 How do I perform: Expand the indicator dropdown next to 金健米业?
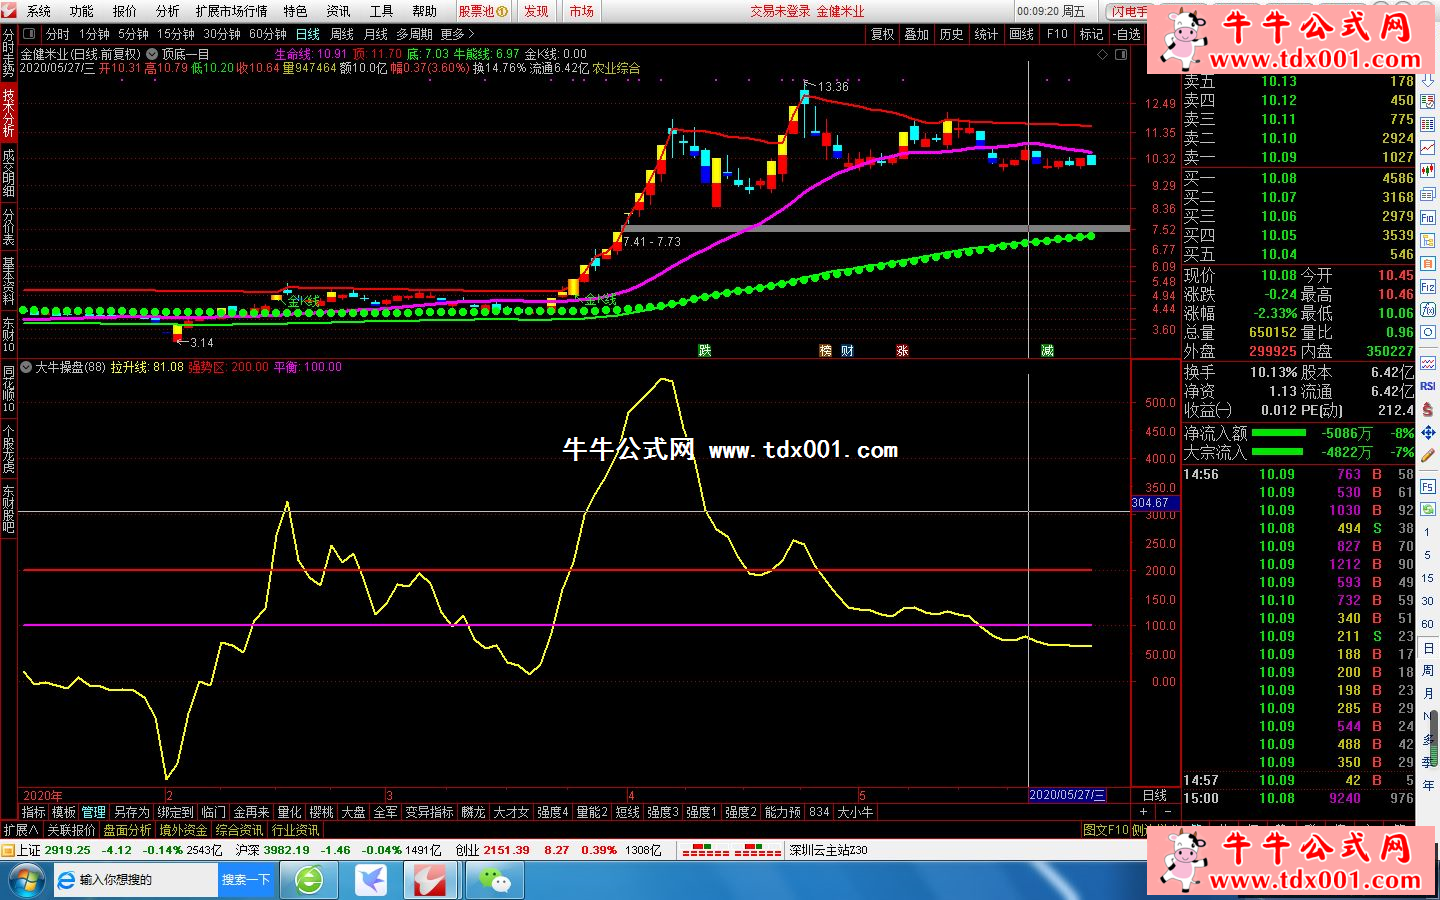[x=152, y=54]
